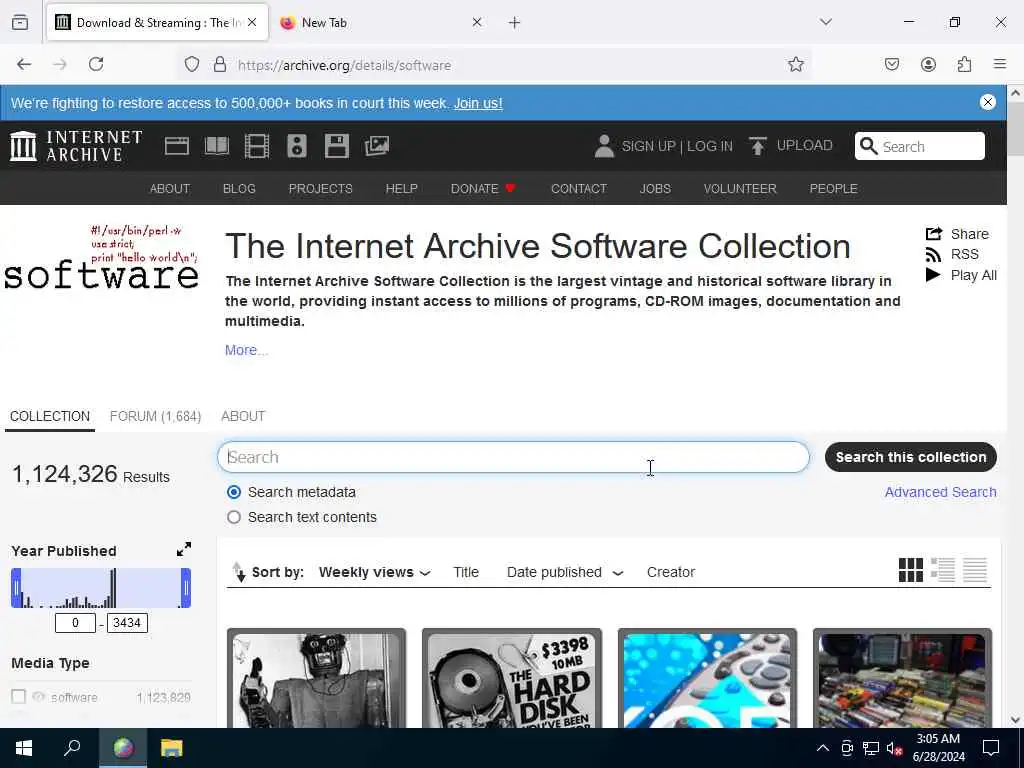Grab the right year range slider handle
The width and height of the screenshot is (1024, 768).
(186, 588)
